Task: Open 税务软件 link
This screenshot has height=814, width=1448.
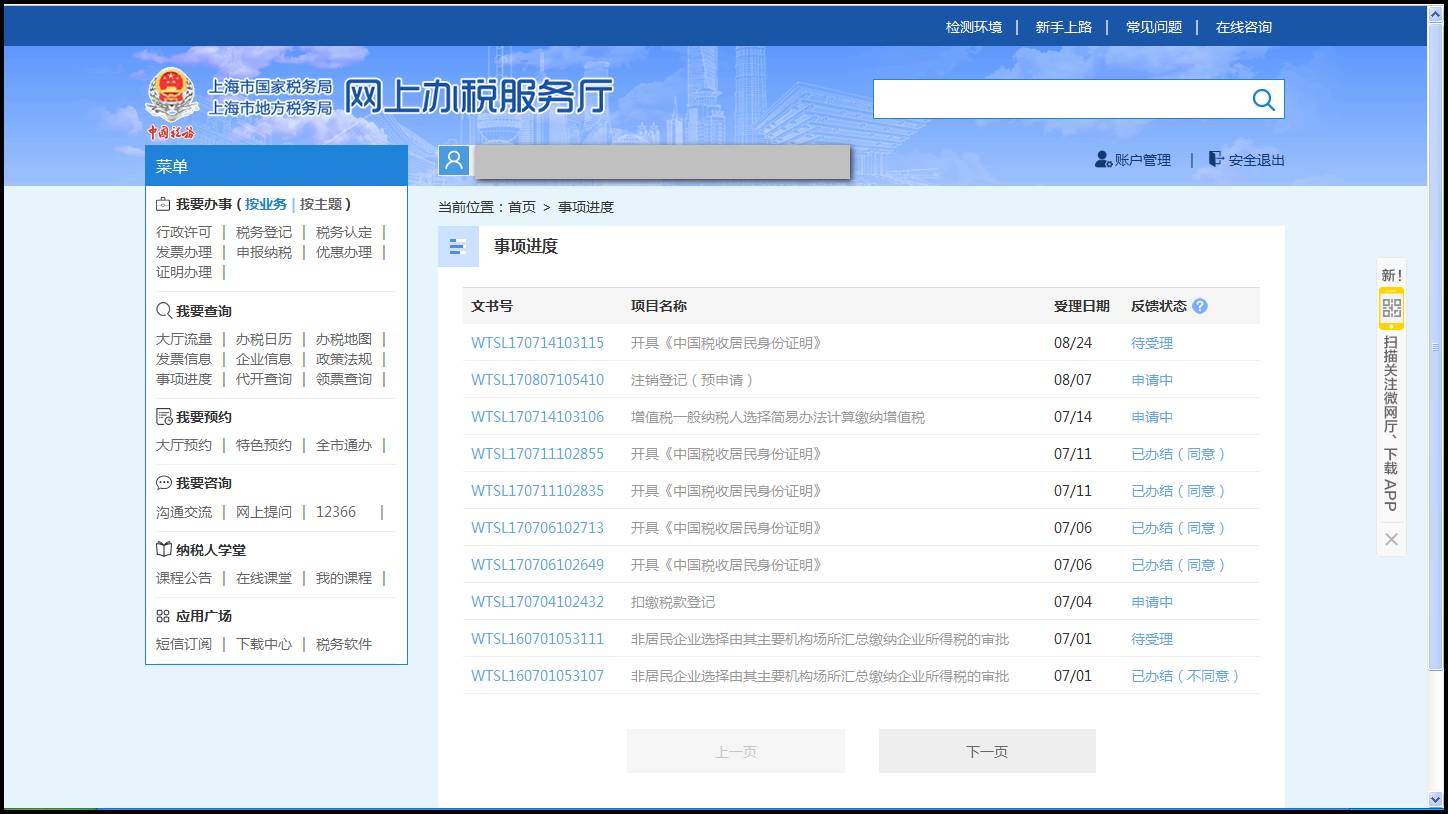Action: click(x=344, y=644)
